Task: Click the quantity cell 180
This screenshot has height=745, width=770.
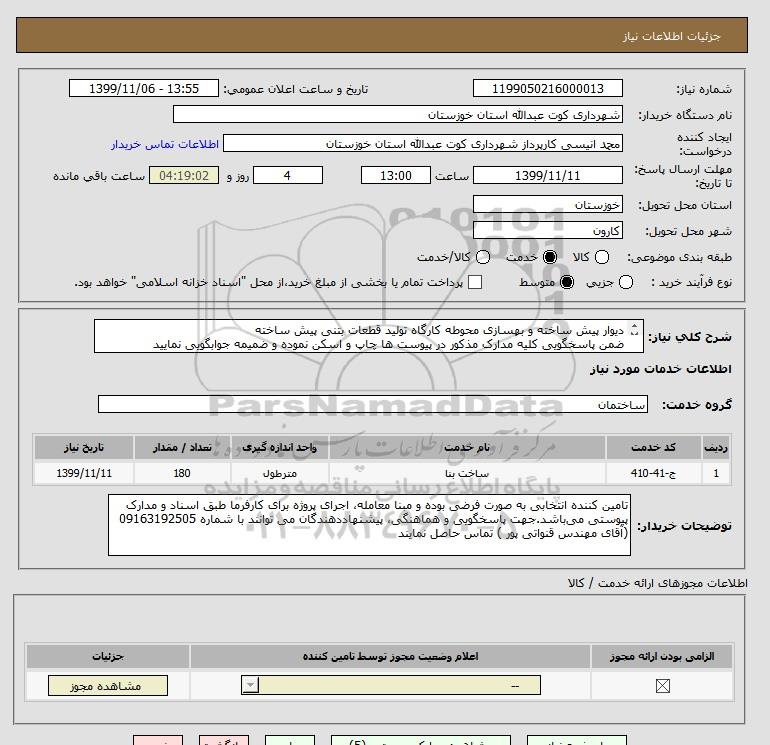Action: click(x=182, y=473)
